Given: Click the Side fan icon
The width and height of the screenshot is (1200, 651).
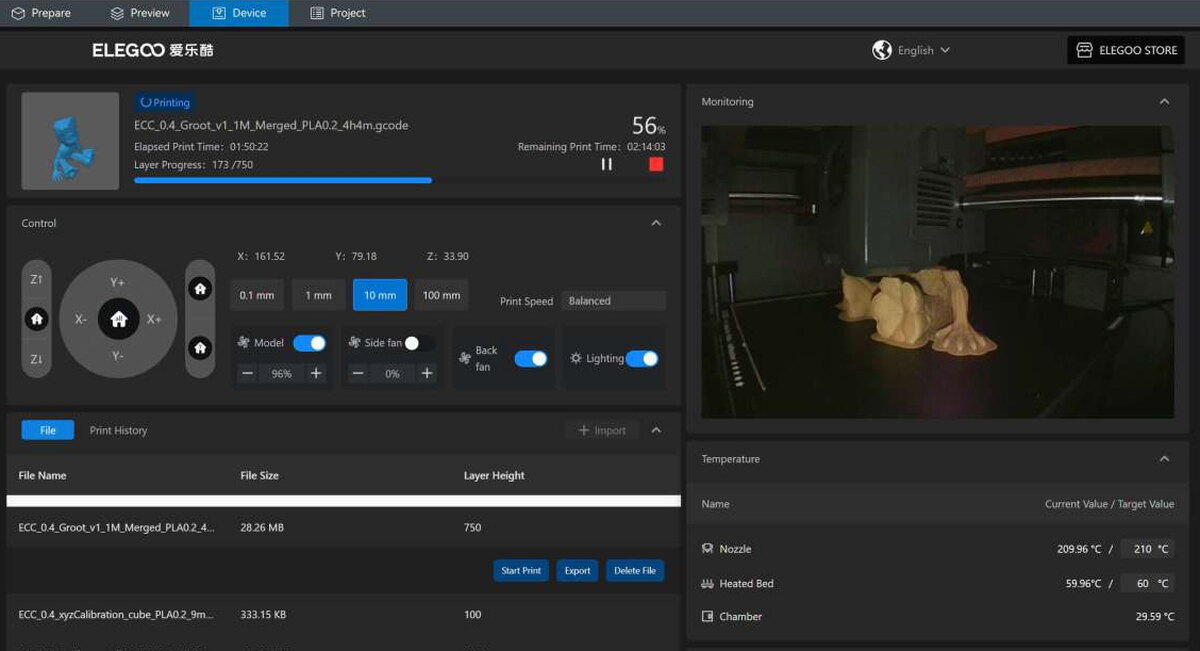Looking at the screenshot, I should (354, 343).
